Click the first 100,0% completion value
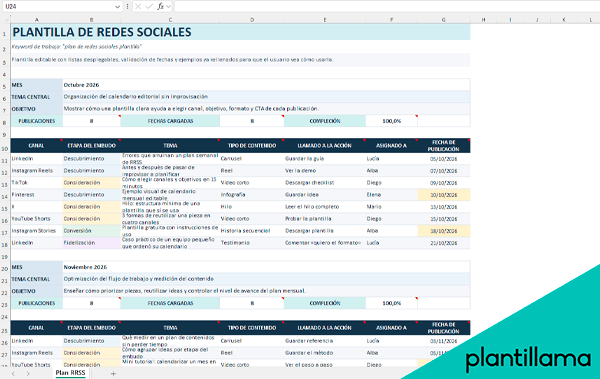600x379 pixels. point(391,121)
